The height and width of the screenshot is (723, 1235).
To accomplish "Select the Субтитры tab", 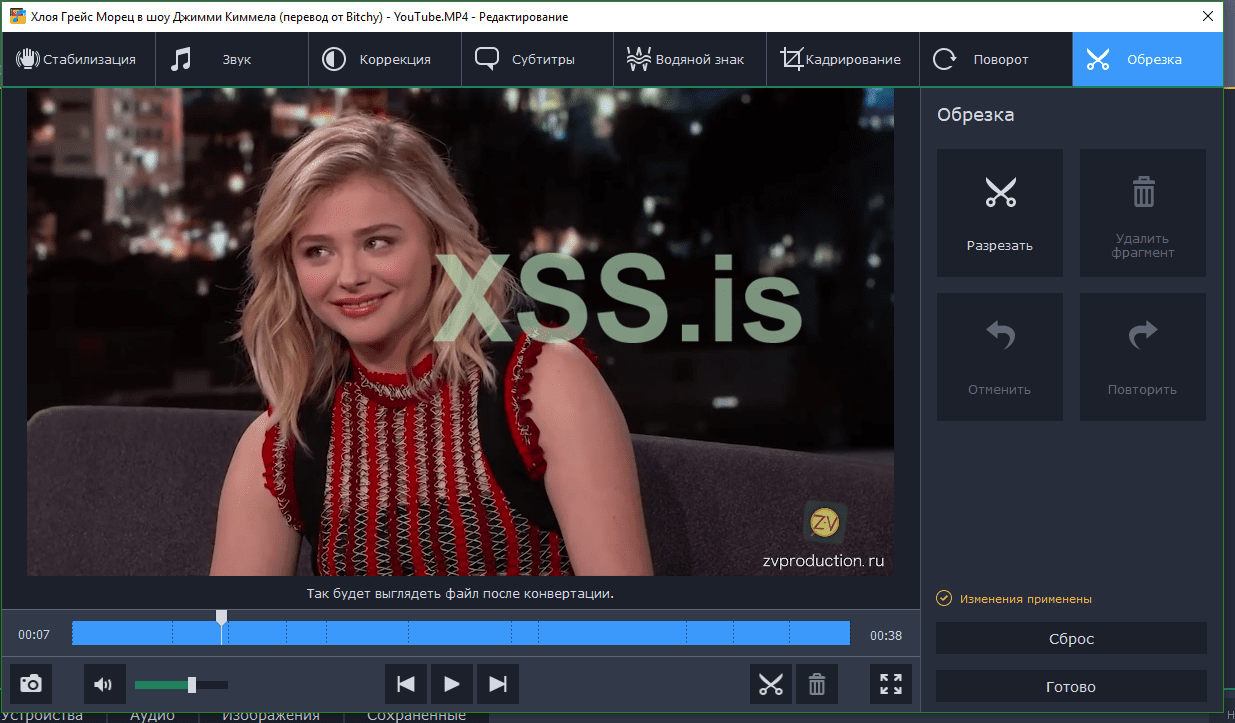I will point(537,59).
